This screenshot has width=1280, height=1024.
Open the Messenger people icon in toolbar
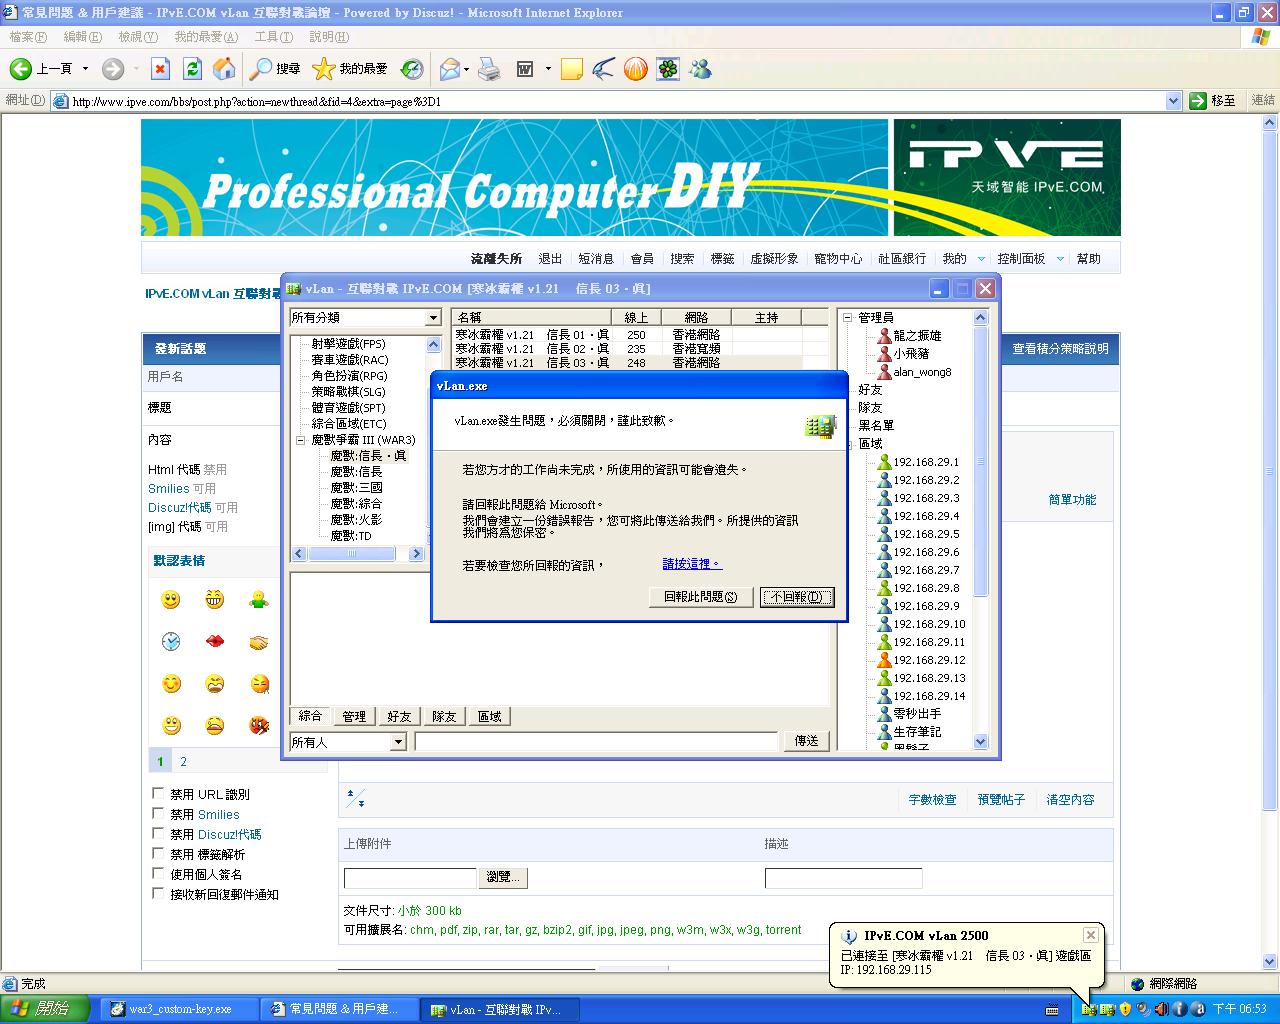(700, 69)
